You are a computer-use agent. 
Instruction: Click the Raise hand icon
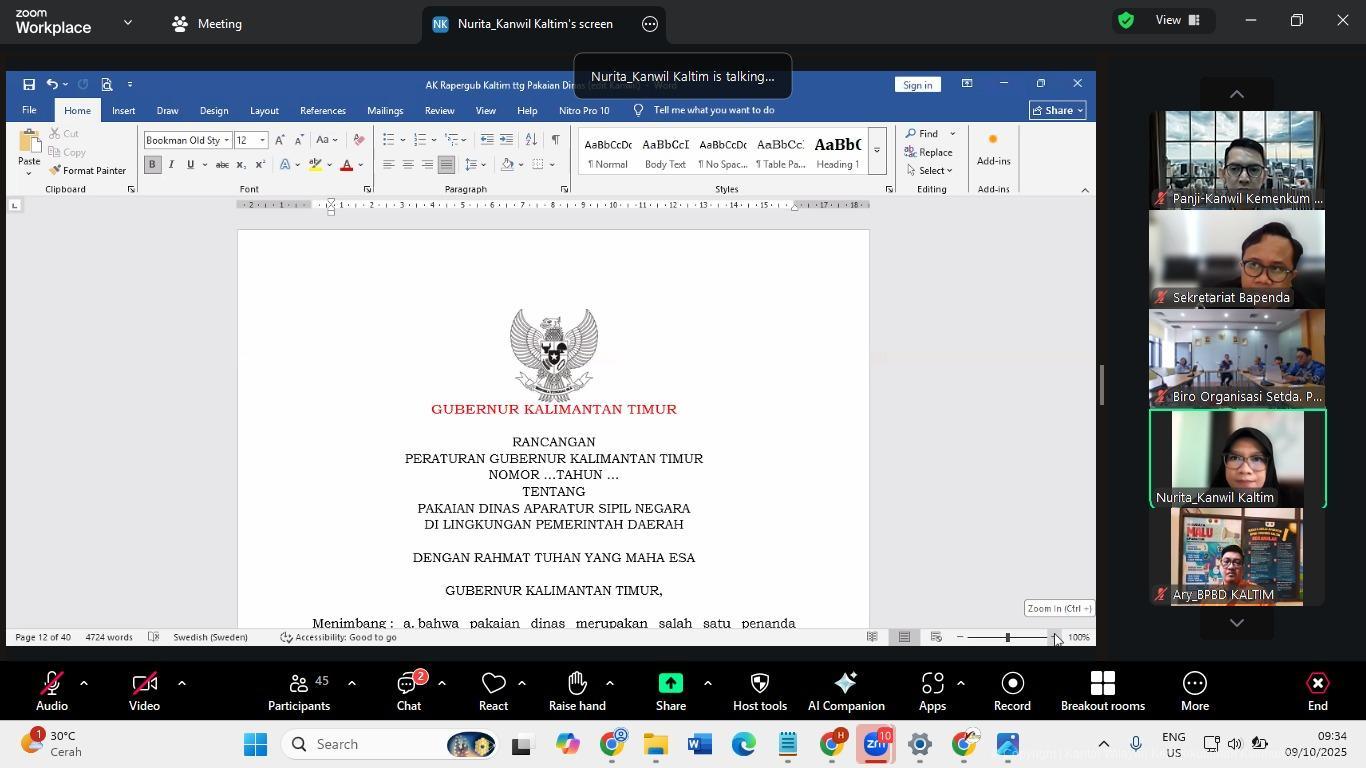[x=577, y=692]
